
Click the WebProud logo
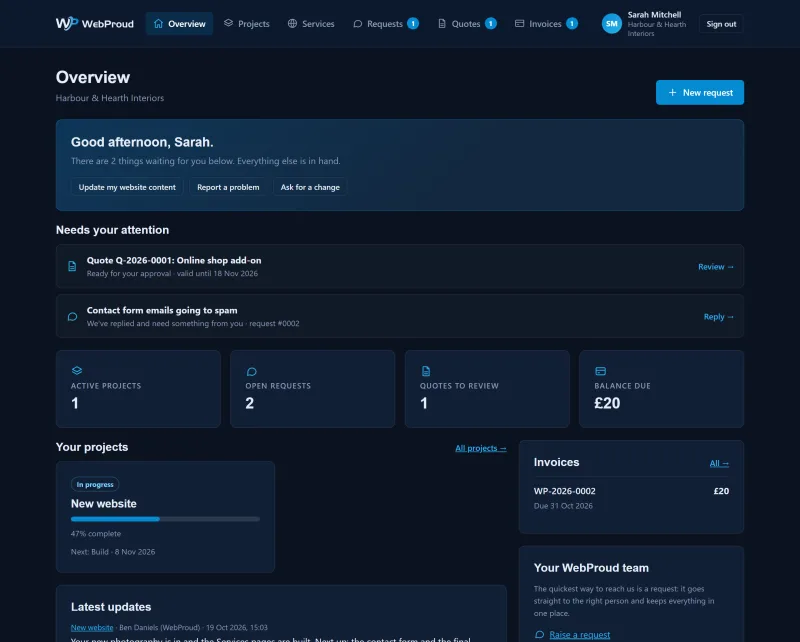95,23
